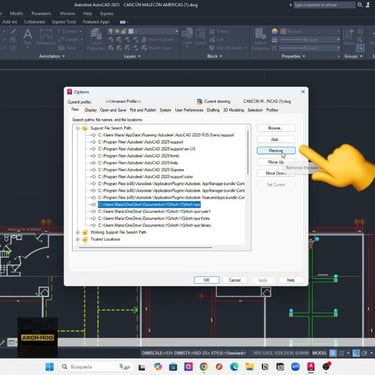
Task: Open the Express menu
Action: 107,14
